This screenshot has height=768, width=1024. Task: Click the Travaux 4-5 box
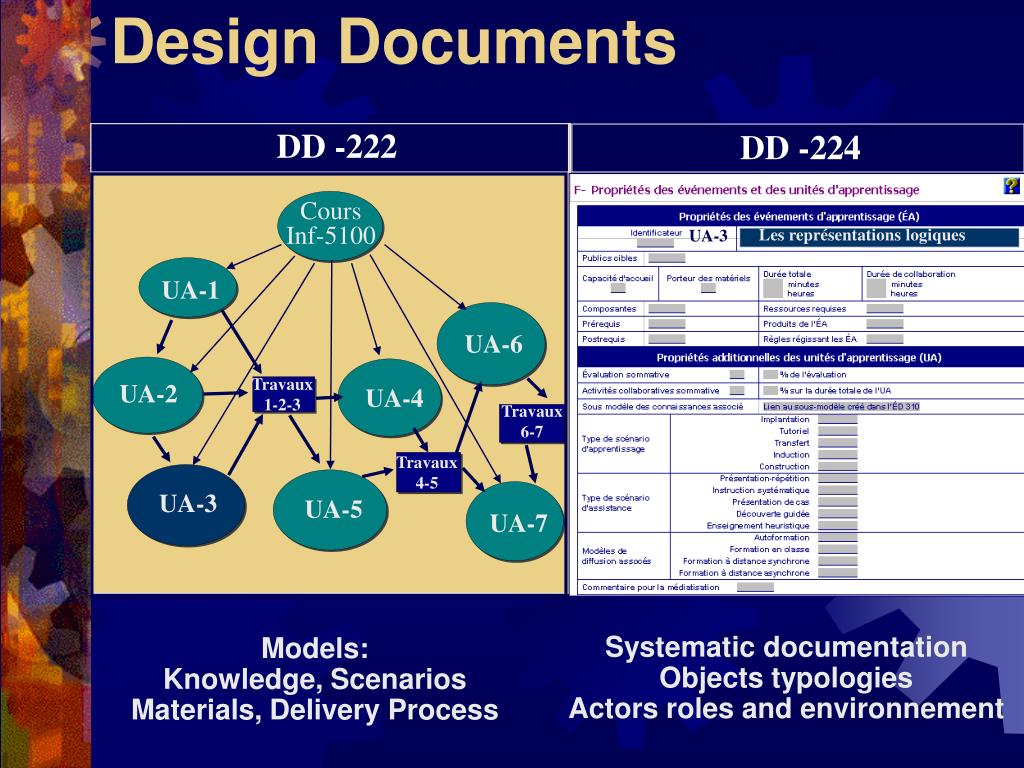click(427, 473)
